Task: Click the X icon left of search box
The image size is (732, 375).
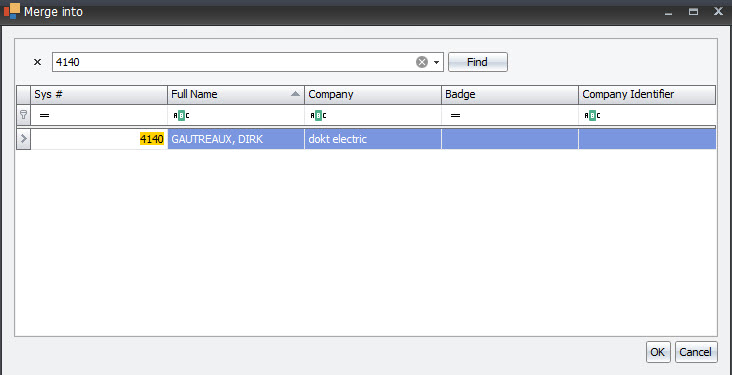Action: (x=38, y=62)
